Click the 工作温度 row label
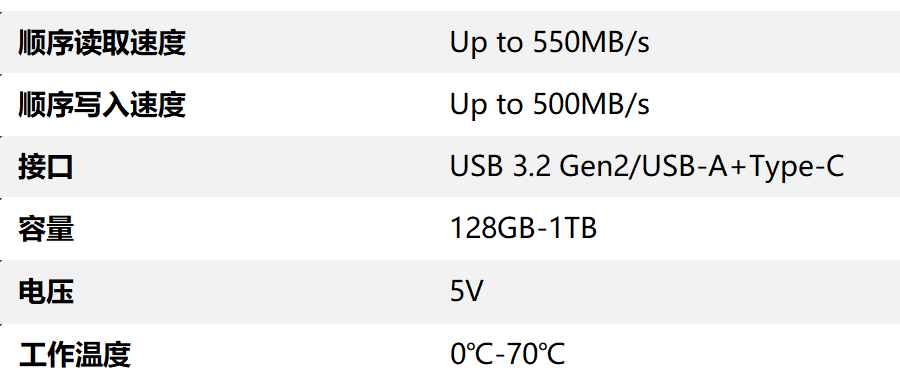Image resolution: width=900 pixels, height=385 pixels. click(75, 354)
